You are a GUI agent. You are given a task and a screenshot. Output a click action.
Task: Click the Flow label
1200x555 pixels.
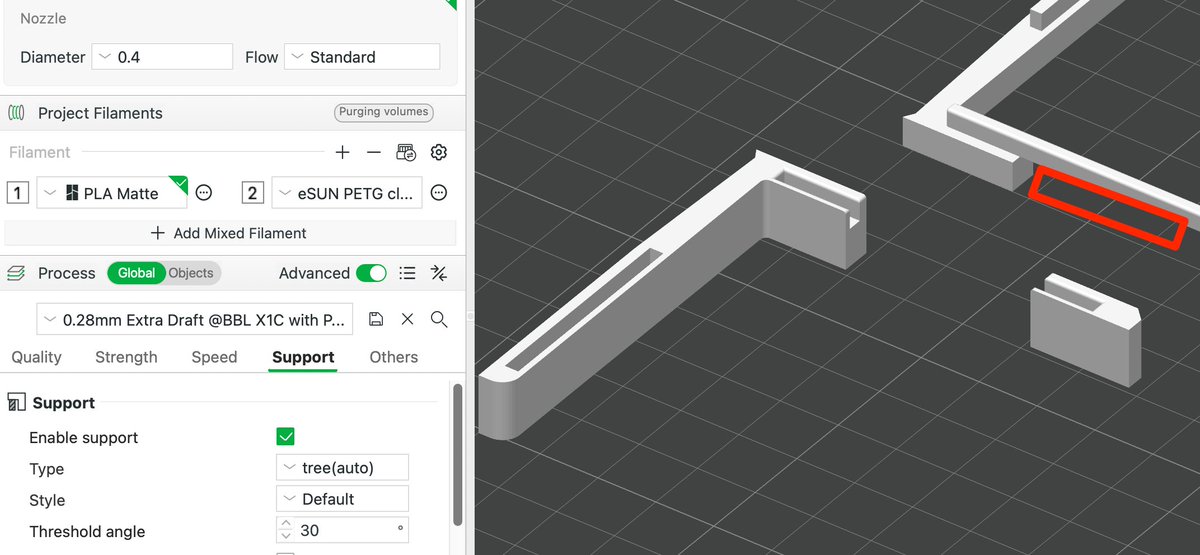click(x=262, y=57)
